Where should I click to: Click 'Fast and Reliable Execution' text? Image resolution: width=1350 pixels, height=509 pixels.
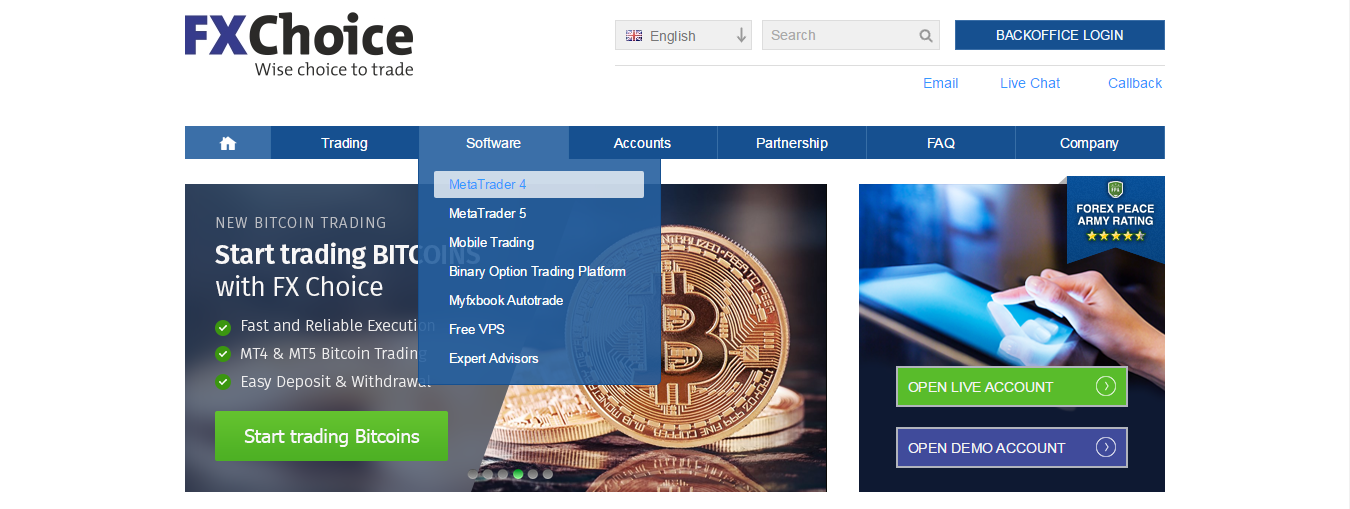click(338, 326)
